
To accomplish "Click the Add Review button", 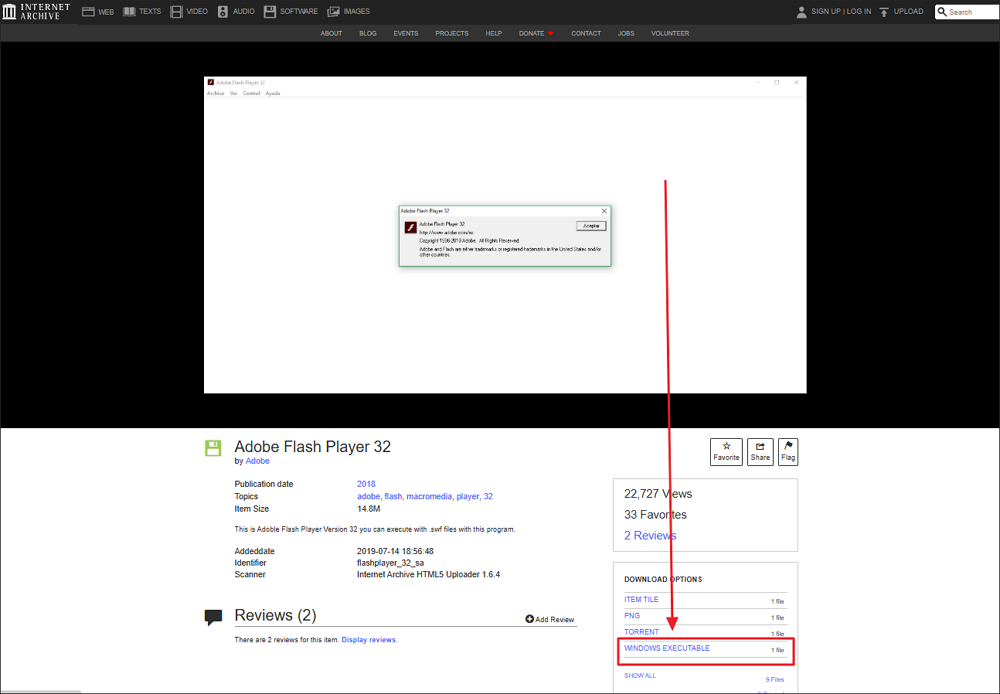I will 550,619.
